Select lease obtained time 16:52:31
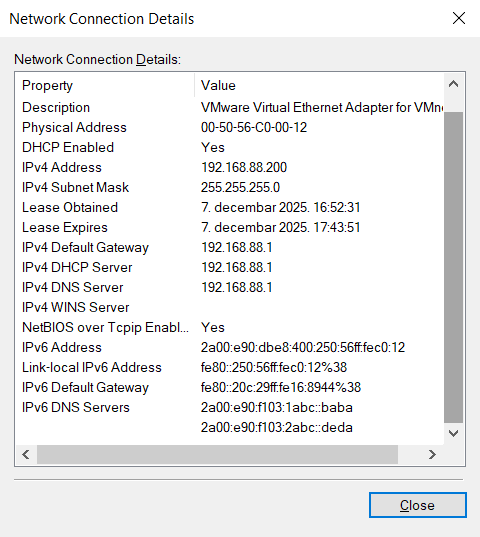 337,208
